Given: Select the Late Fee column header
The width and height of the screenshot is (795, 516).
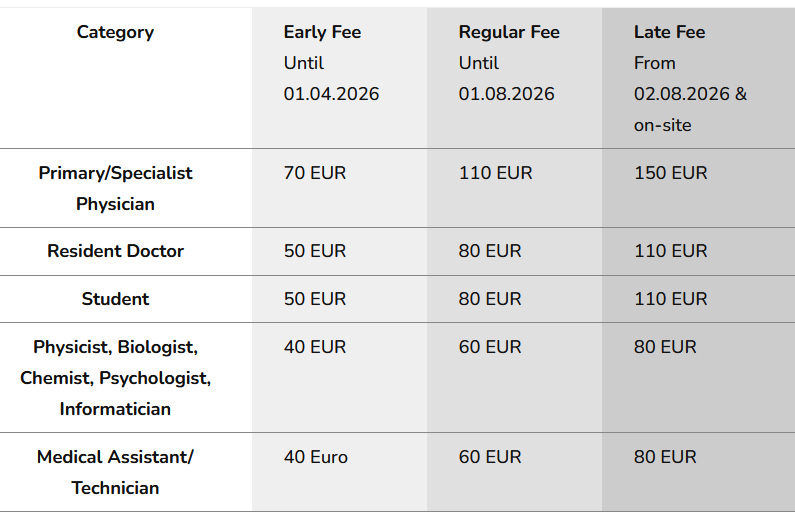Looking at the screenshot, I should tap(669, 32).
